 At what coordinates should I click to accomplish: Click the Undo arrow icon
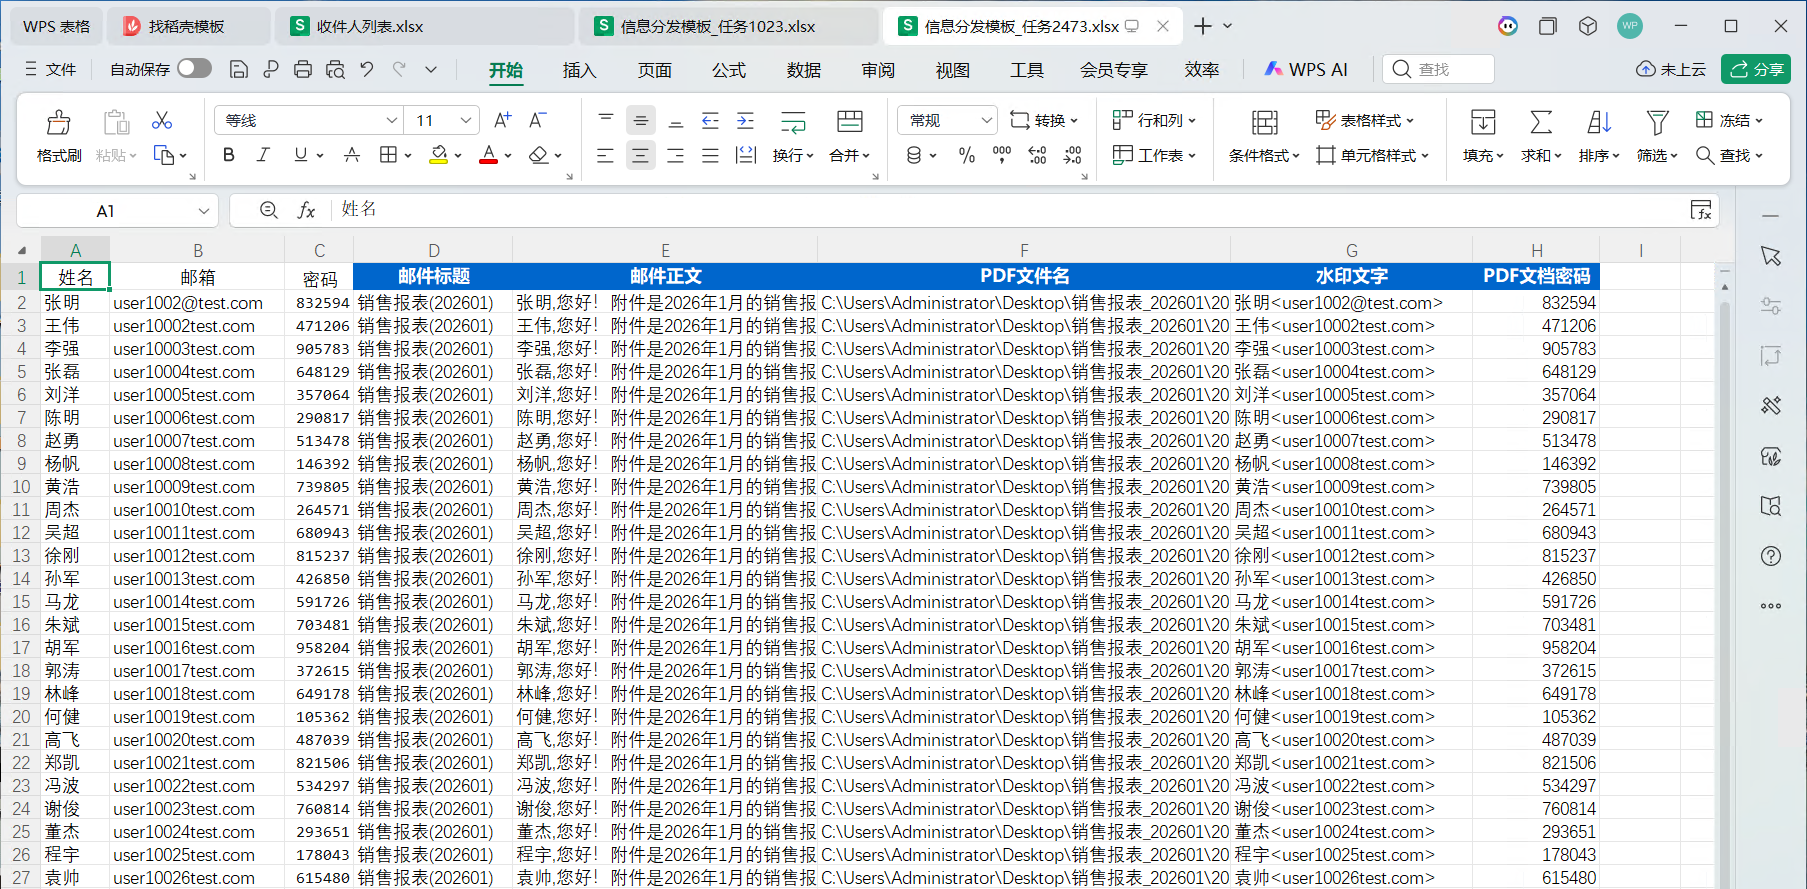click(367, 69)
